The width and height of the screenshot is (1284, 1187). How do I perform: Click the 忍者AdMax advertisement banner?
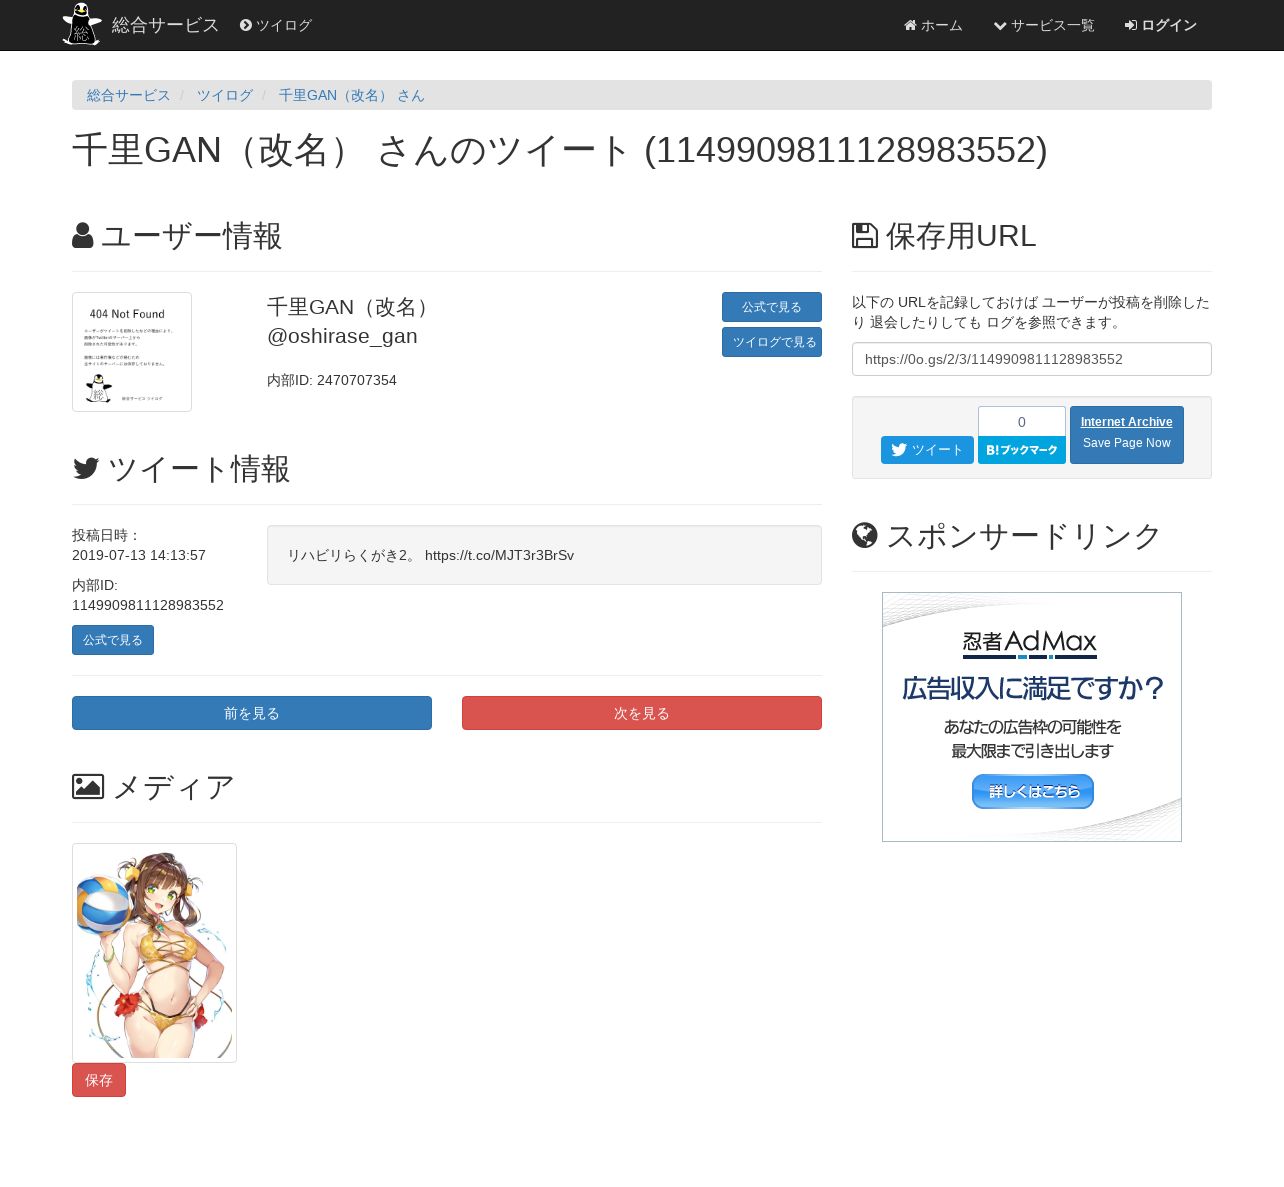tap(1032, 717)
